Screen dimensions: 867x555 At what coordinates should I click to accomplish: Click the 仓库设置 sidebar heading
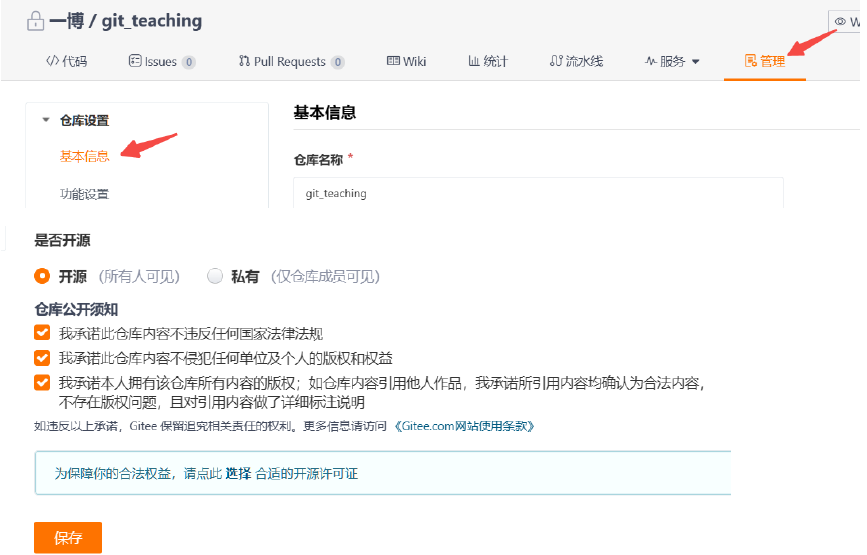pyautogui.click(x=85, y=120)
